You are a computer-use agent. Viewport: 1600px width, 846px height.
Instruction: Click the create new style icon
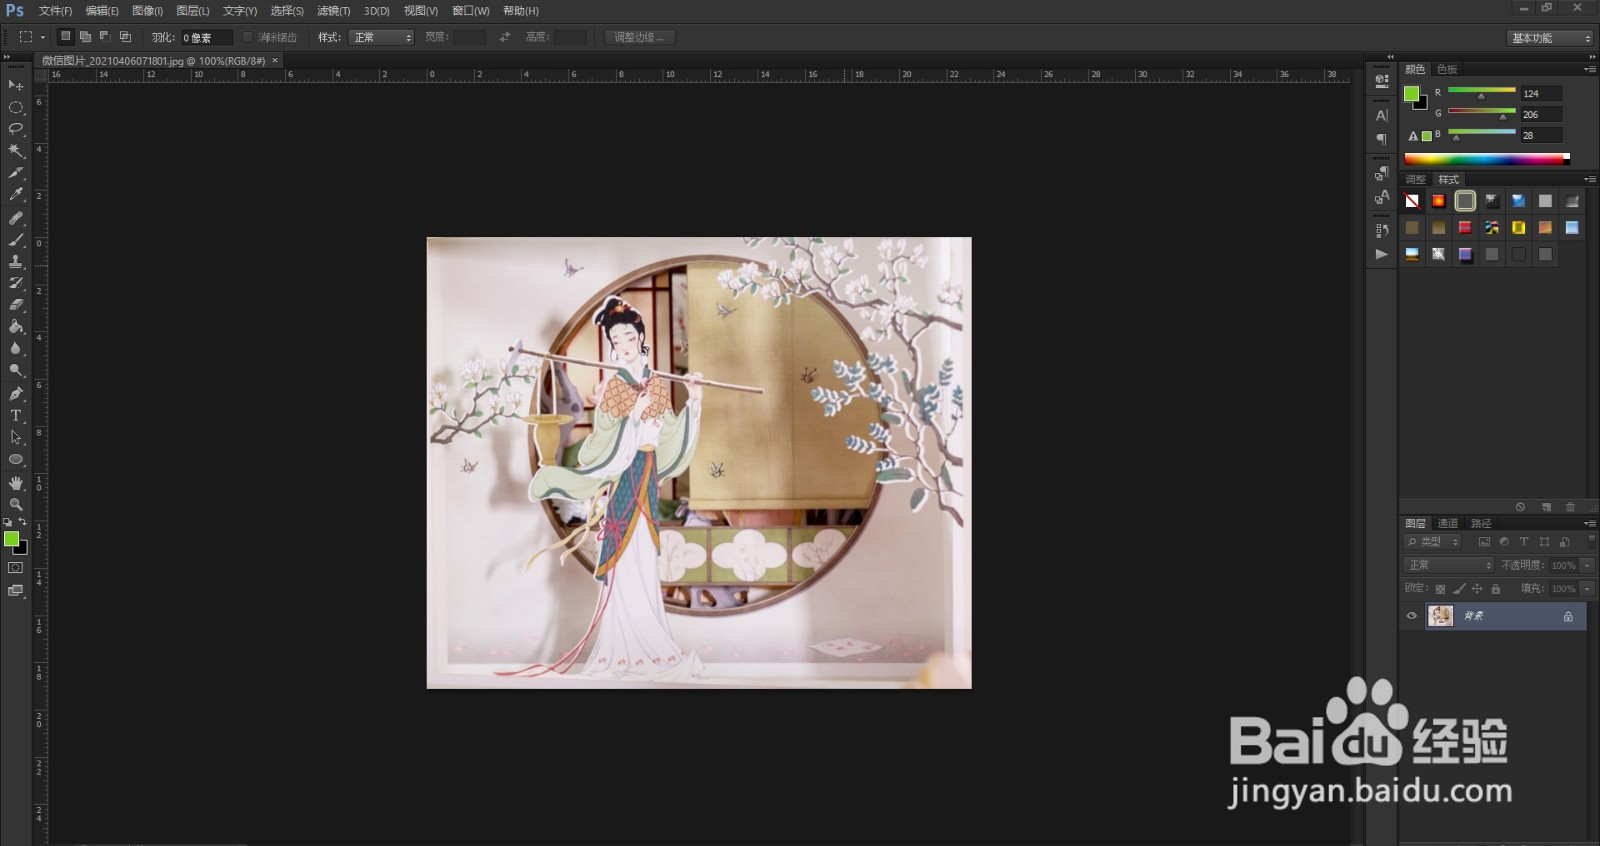click(1546, 507)
